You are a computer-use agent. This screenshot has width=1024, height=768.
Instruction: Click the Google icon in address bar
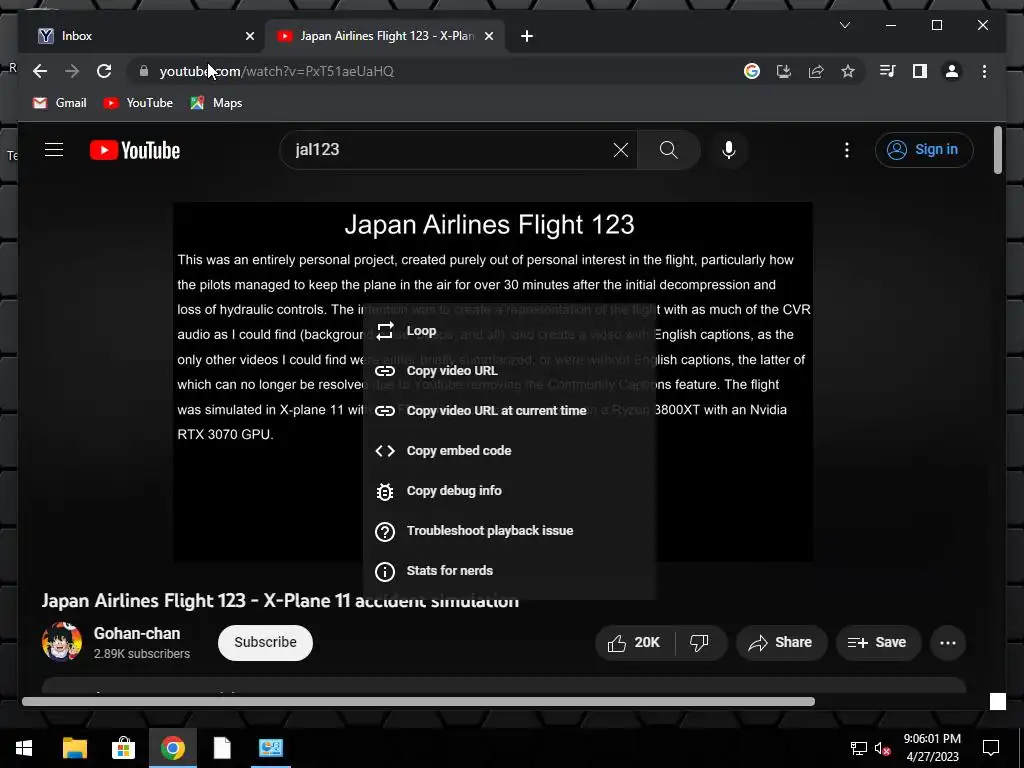tap(752, 71)
